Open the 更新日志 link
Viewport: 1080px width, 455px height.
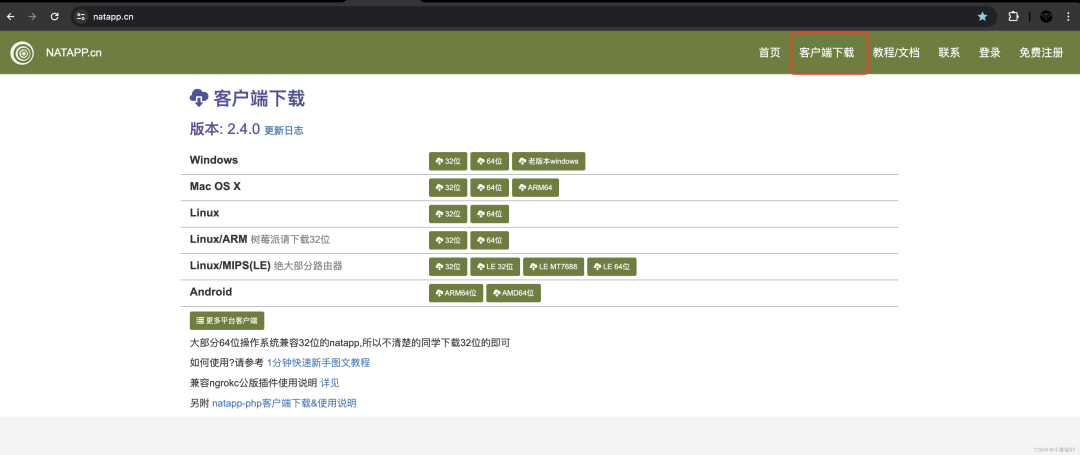click(x=284, y=130)
